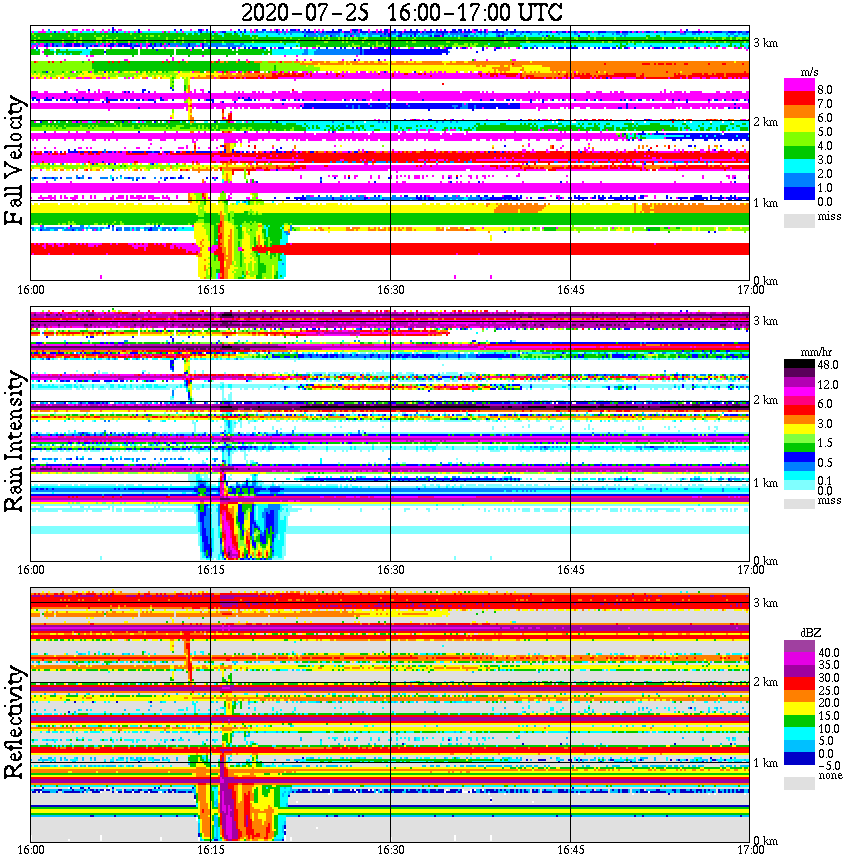Click the gray "miss" swatch in m/s legend
The height and width of the screenshot is (868, 850).
[x=799, y=220]
